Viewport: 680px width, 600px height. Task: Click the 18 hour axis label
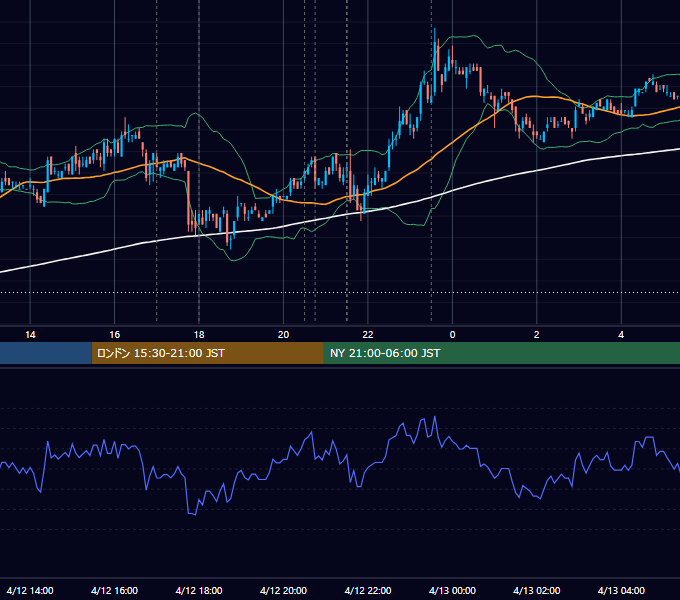coord(199,335)
